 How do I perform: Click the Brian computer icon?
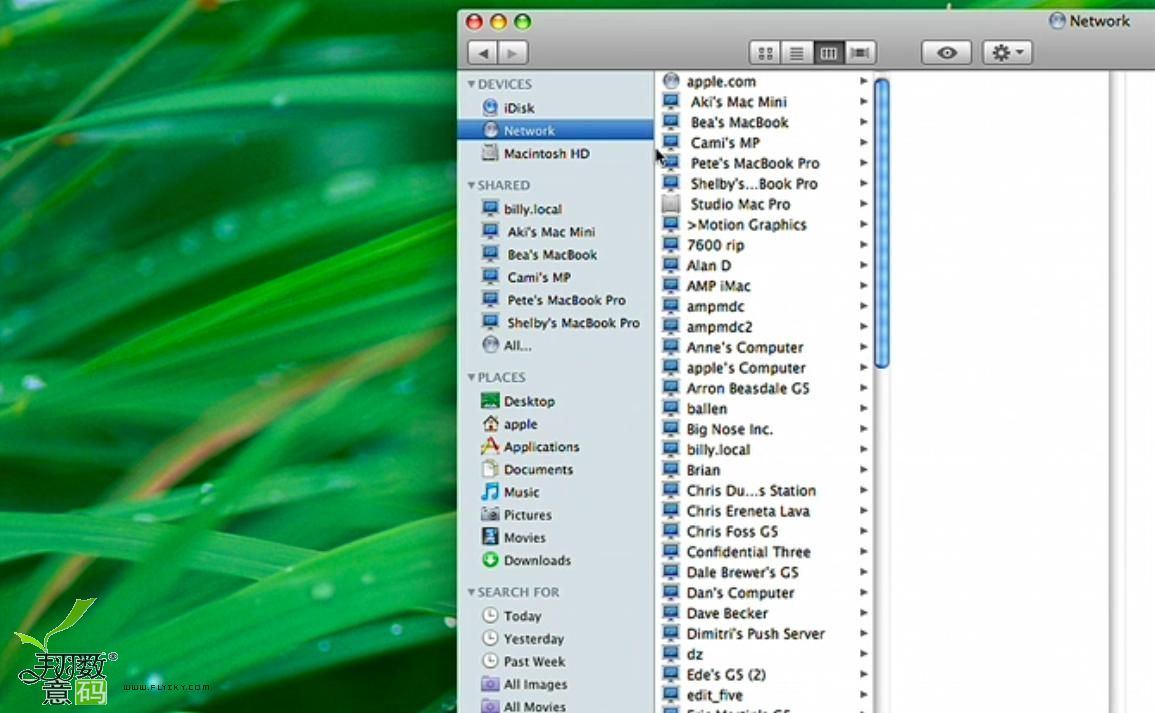point(671,469)
